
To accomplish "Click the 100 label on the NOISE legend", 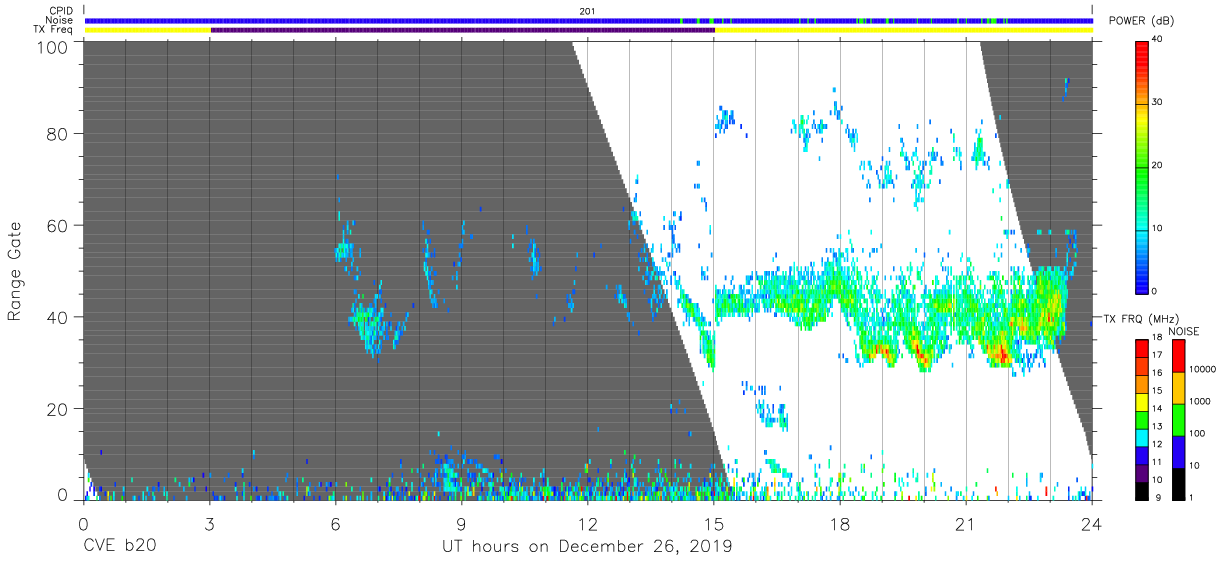I will 1197,434.
